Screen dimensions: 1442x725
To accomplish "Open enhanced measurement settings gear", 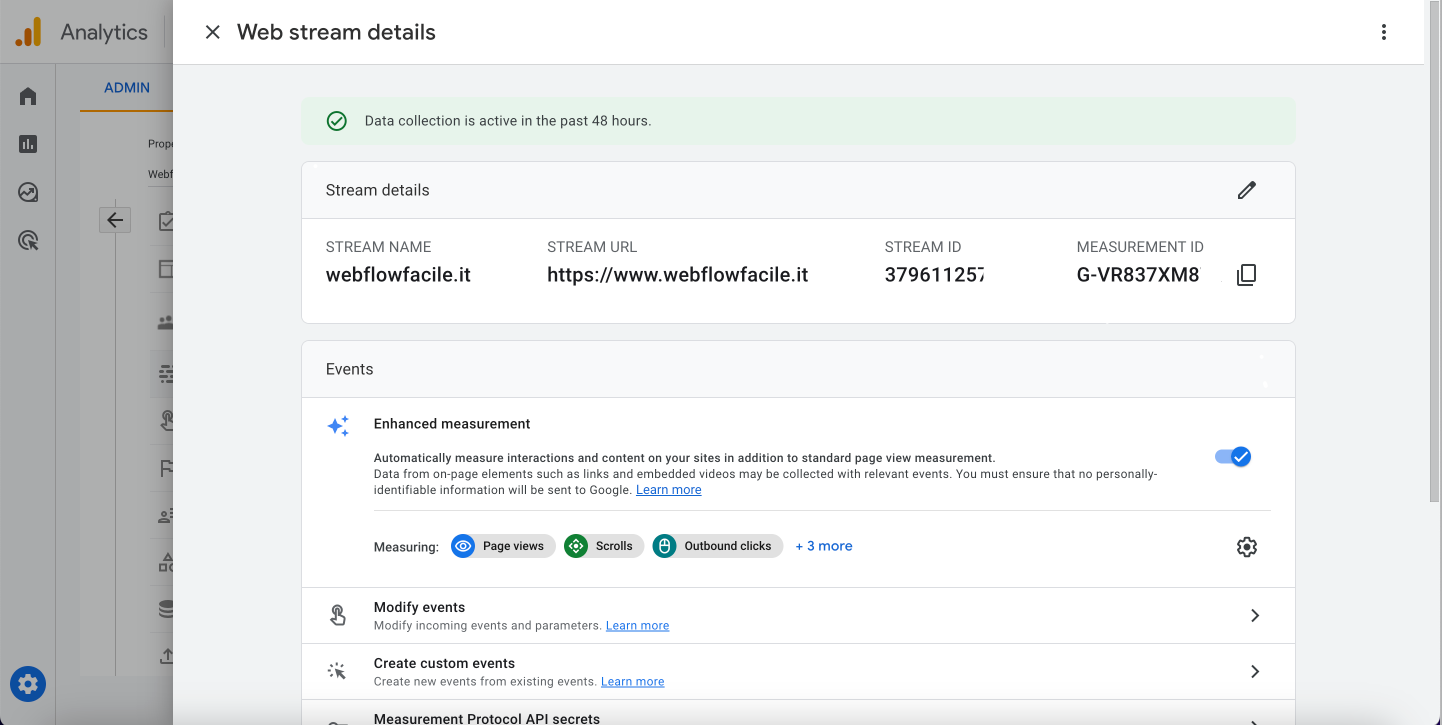I will (x=1246, y=547).
